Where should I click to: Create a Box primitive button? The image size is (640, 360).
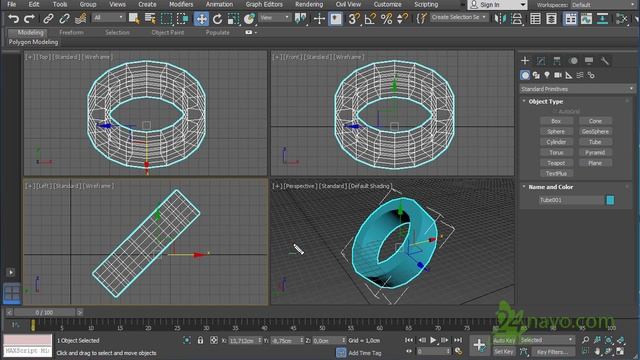pyautogui.click(x=556, y=121)
